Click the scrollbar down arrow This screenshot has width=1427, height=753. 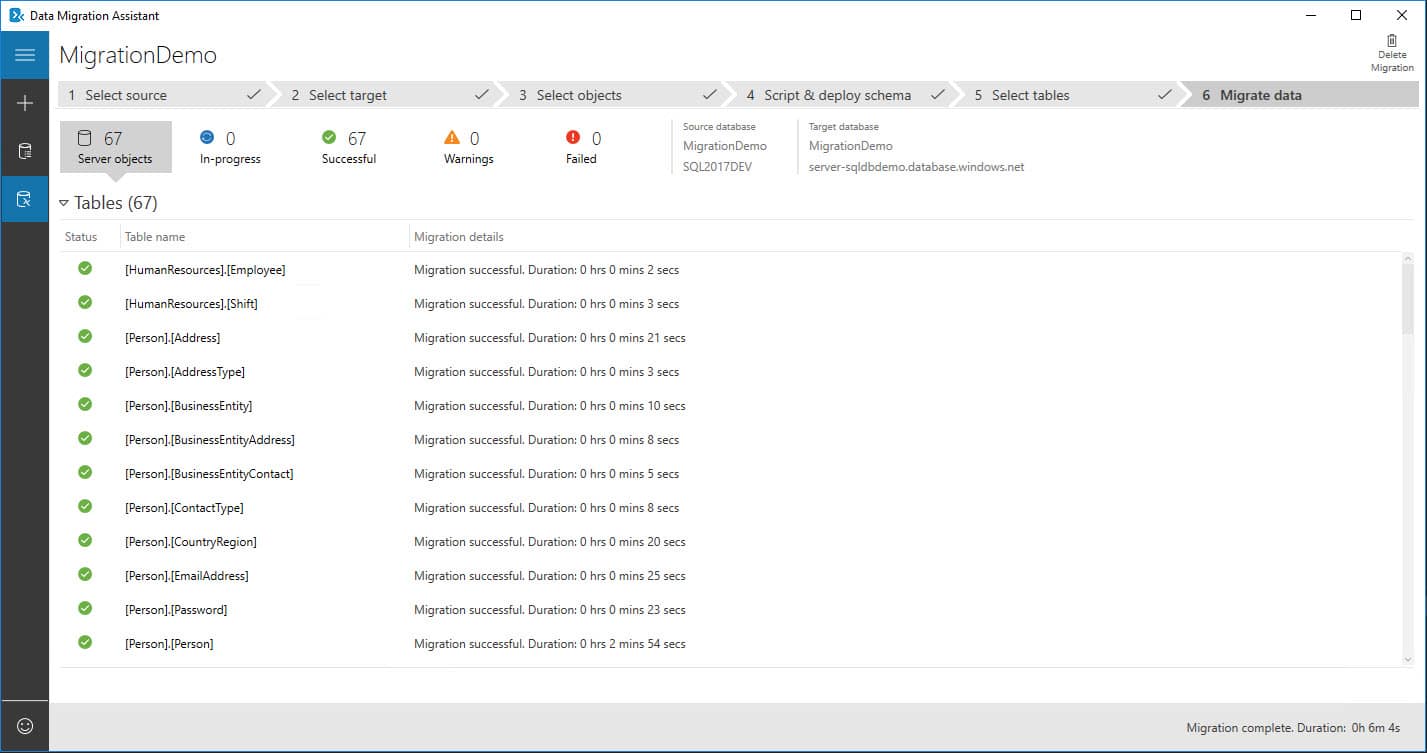(1408, 659)
